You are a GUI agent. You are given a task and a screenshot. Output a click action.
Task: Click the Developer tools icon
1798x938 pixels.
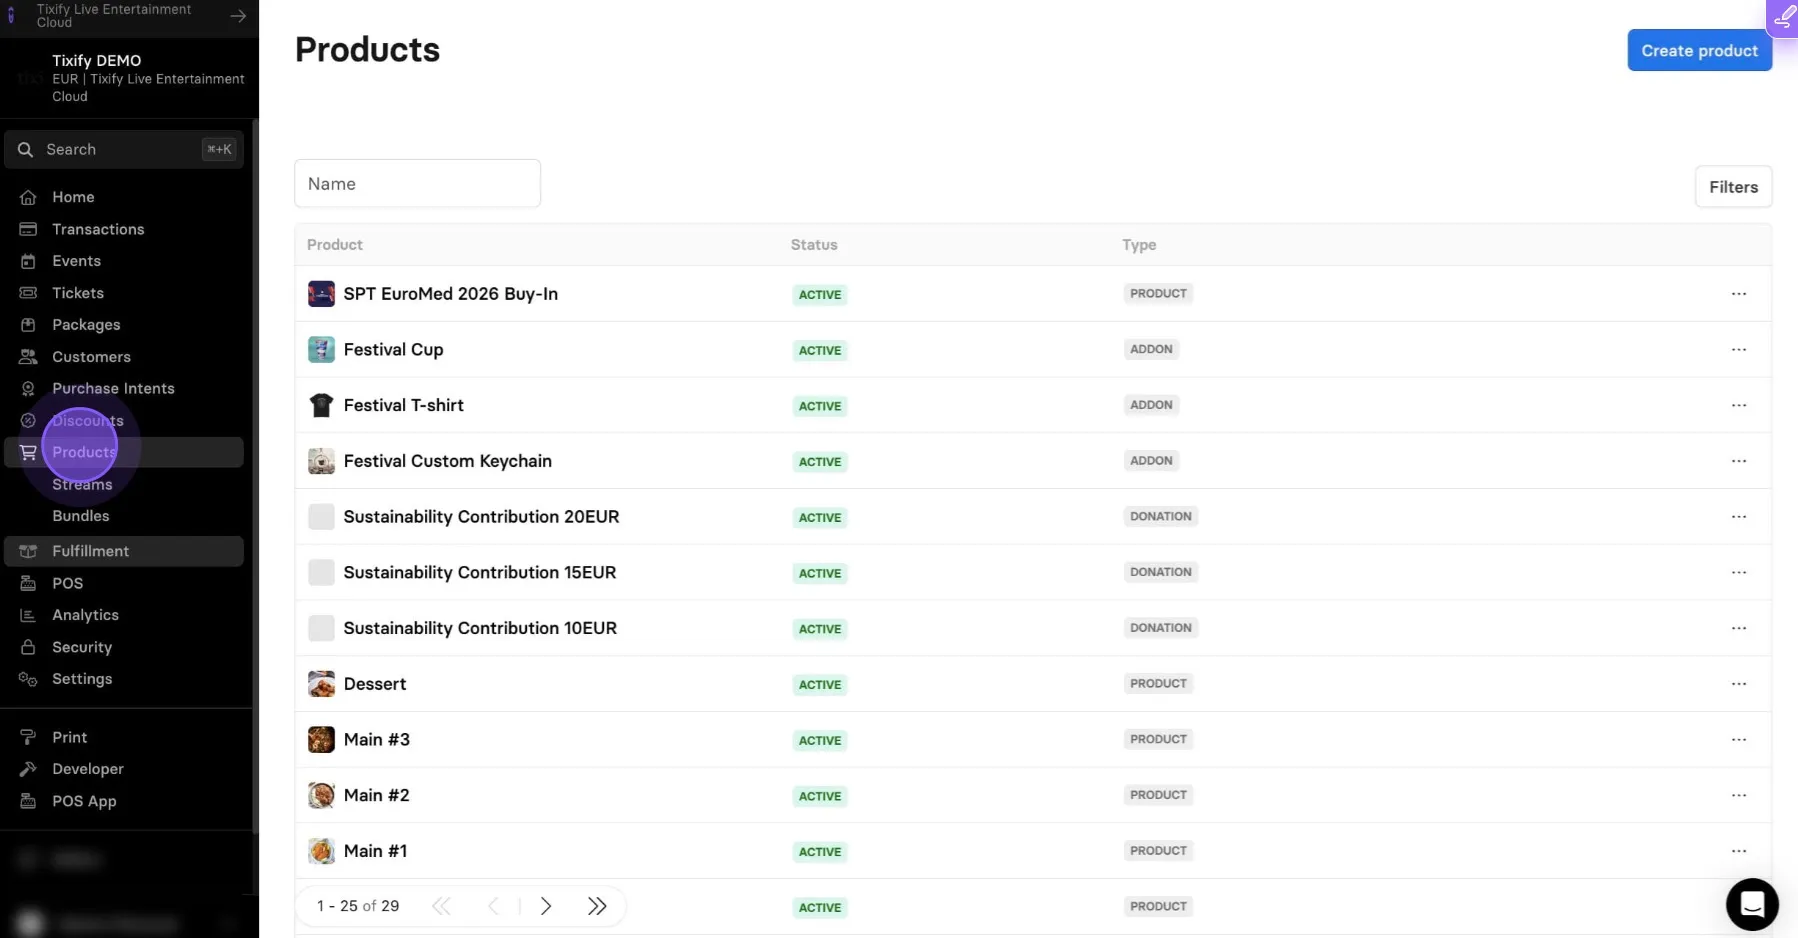(28, 769)
